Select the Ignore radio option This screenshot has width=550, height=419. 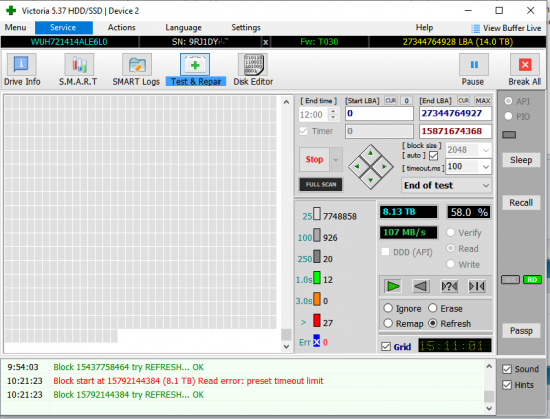(388, 308)
